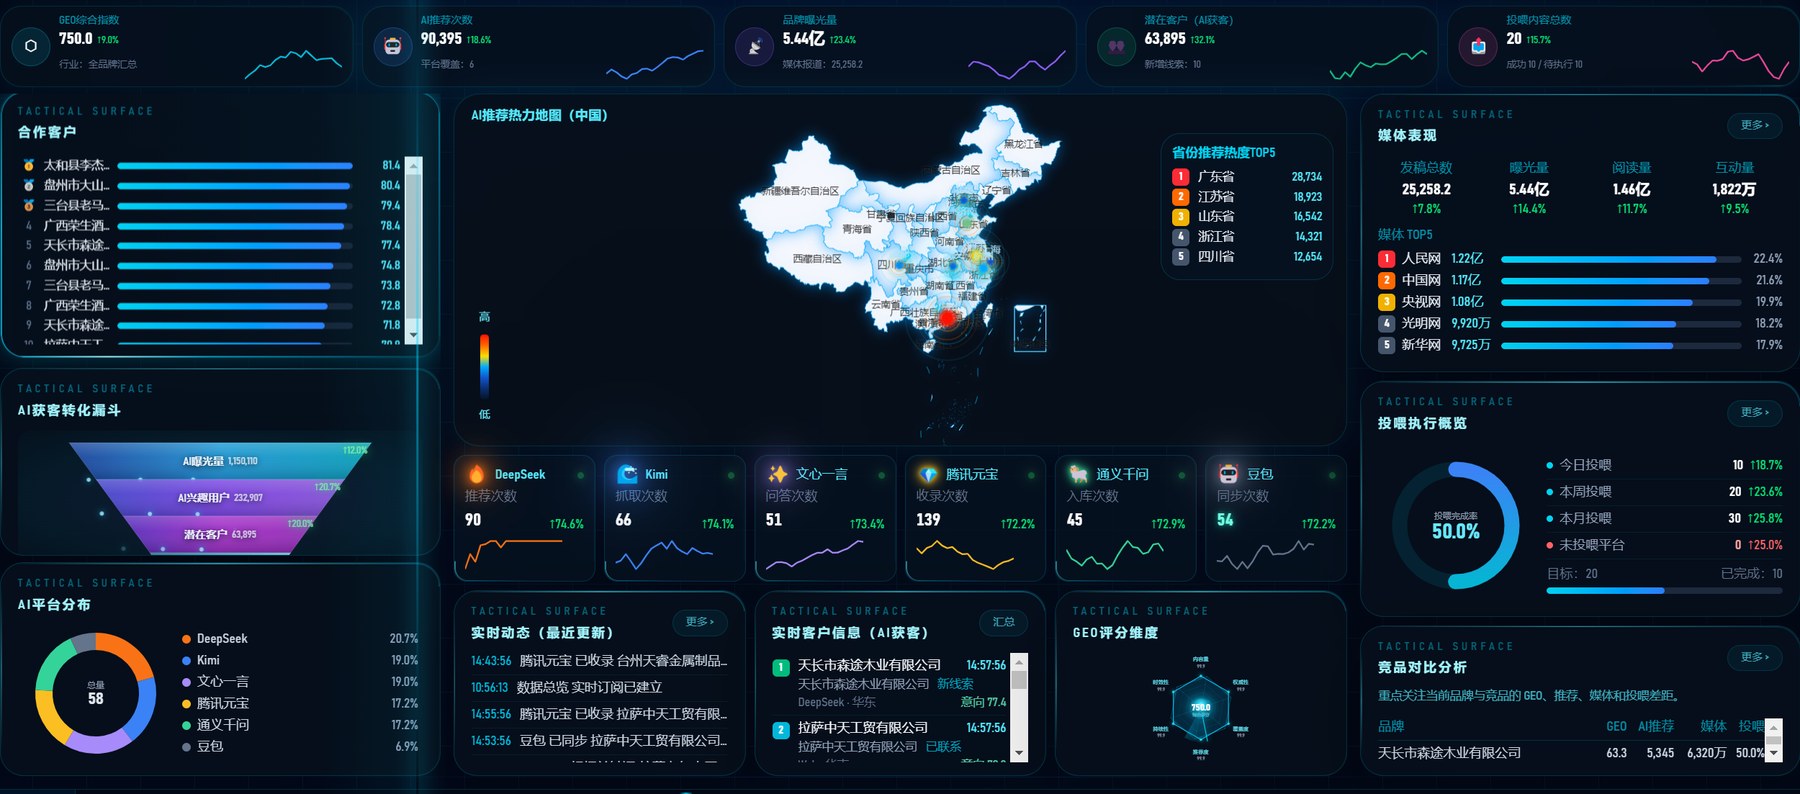The image size is (1800, 794).
Task: Click the AI平台分布 donut chart total 58
Action: coord(96,693)
